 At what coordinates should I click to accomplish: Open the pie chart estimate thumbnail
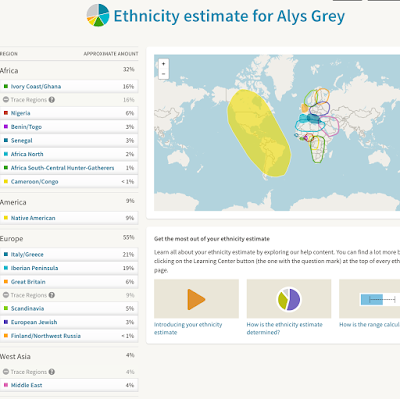[289, 299]
